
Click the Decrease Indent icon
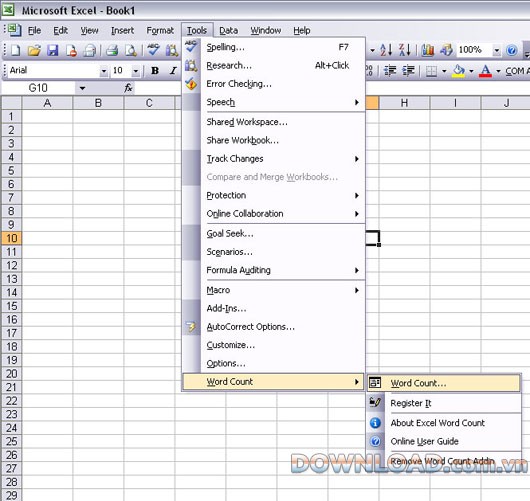pos(390,71)
